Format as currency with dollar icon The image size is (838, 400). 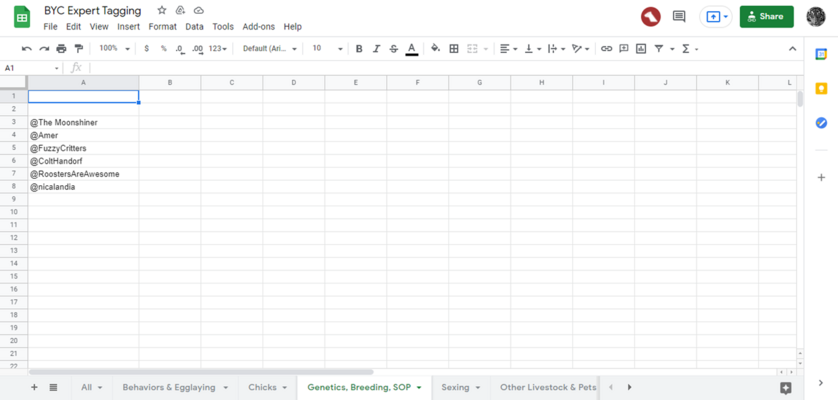coord(146,49)
